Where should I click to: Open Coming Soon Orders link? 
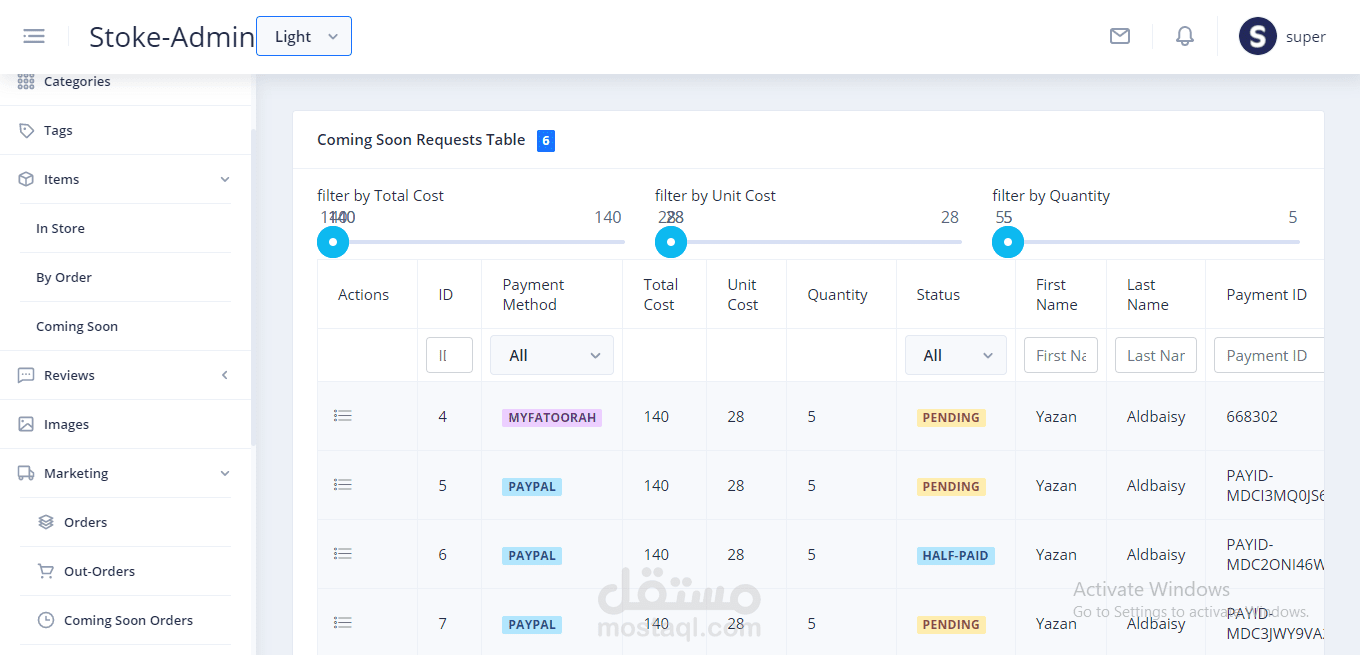click(x=128, y=620)
